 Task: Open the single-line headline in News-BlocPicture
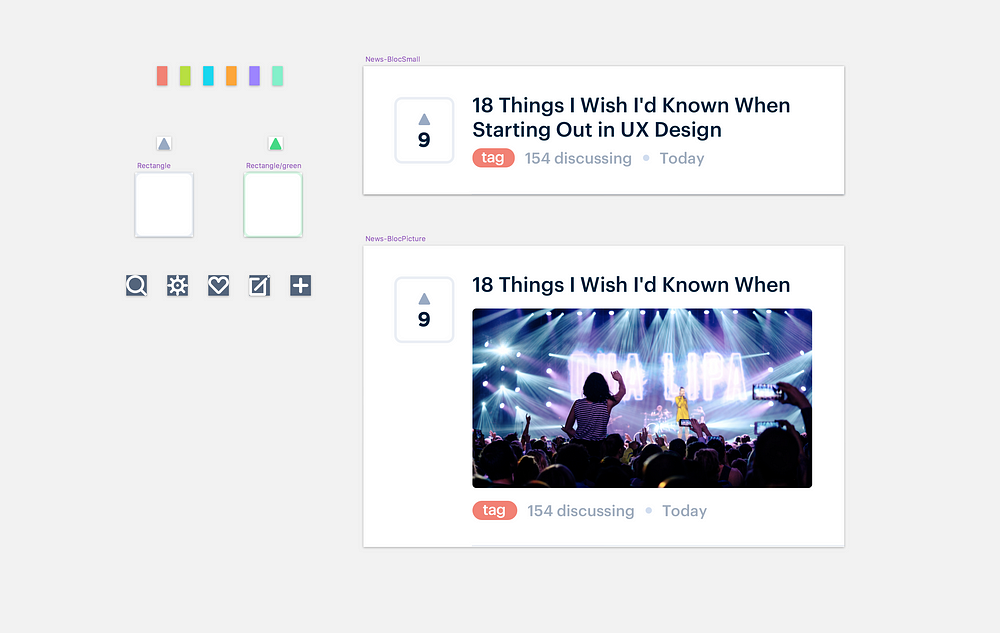[631, 285]
